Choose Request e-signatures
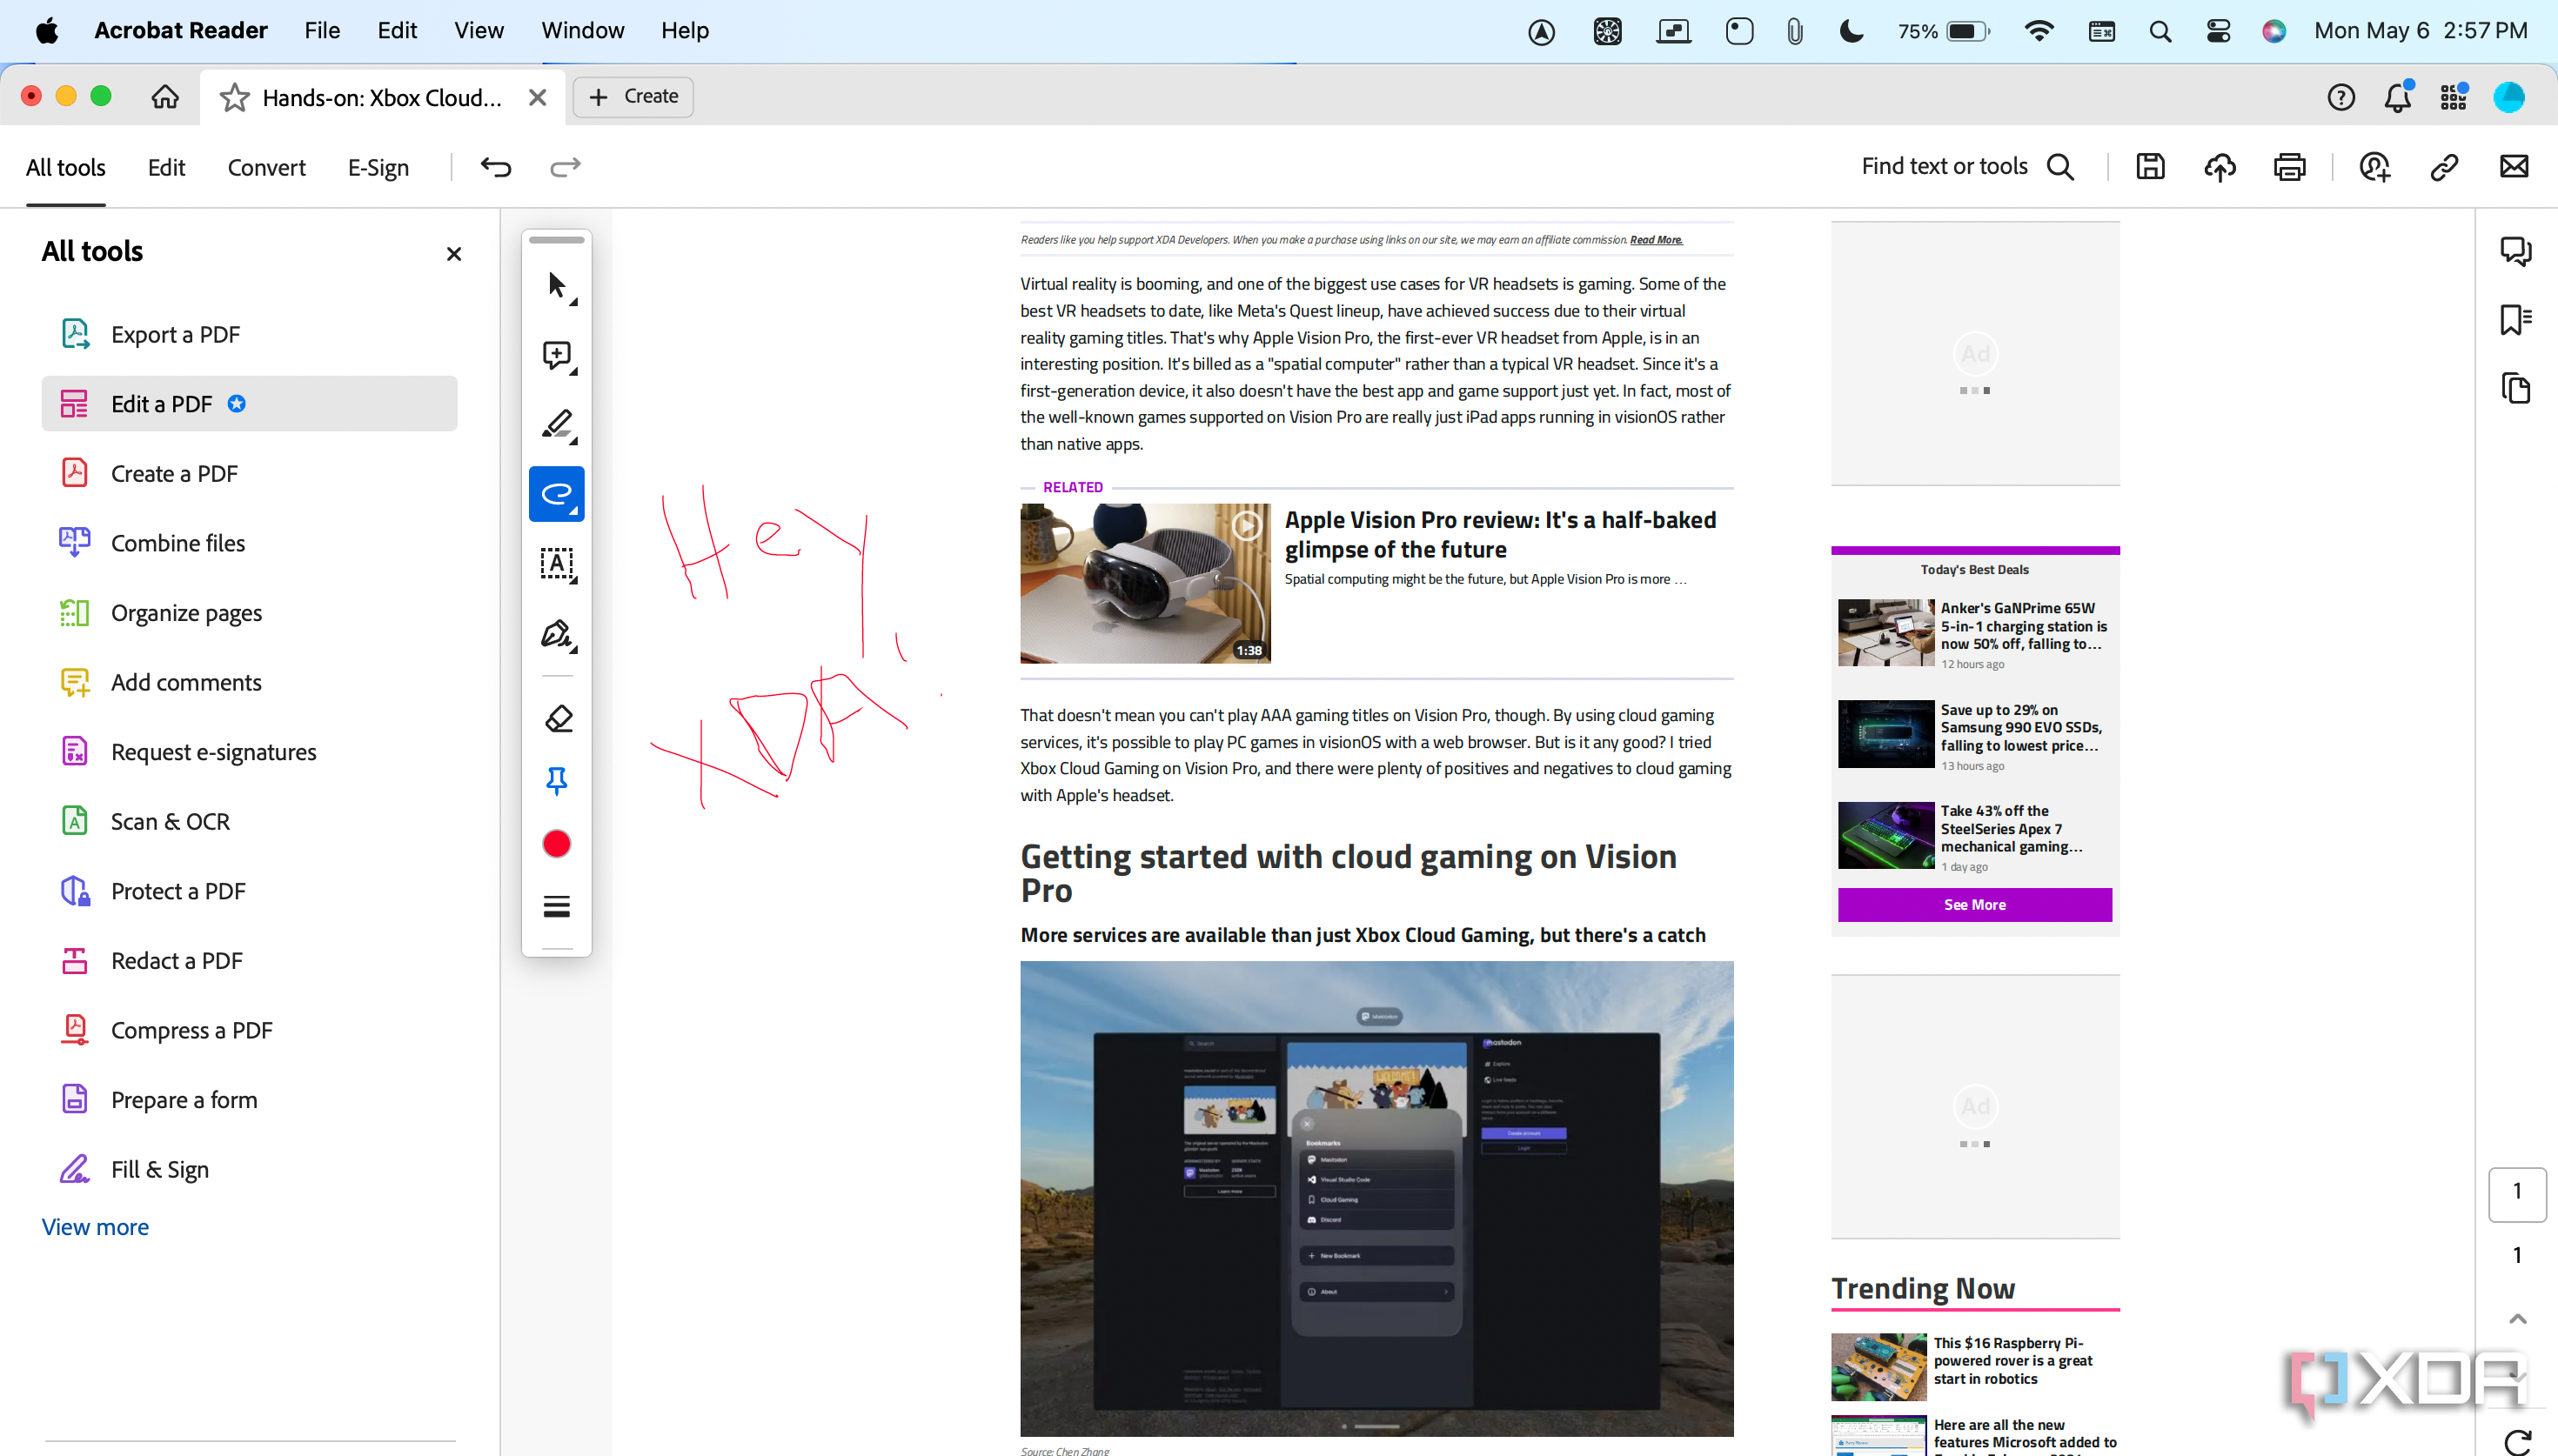 tap(249, 752)
